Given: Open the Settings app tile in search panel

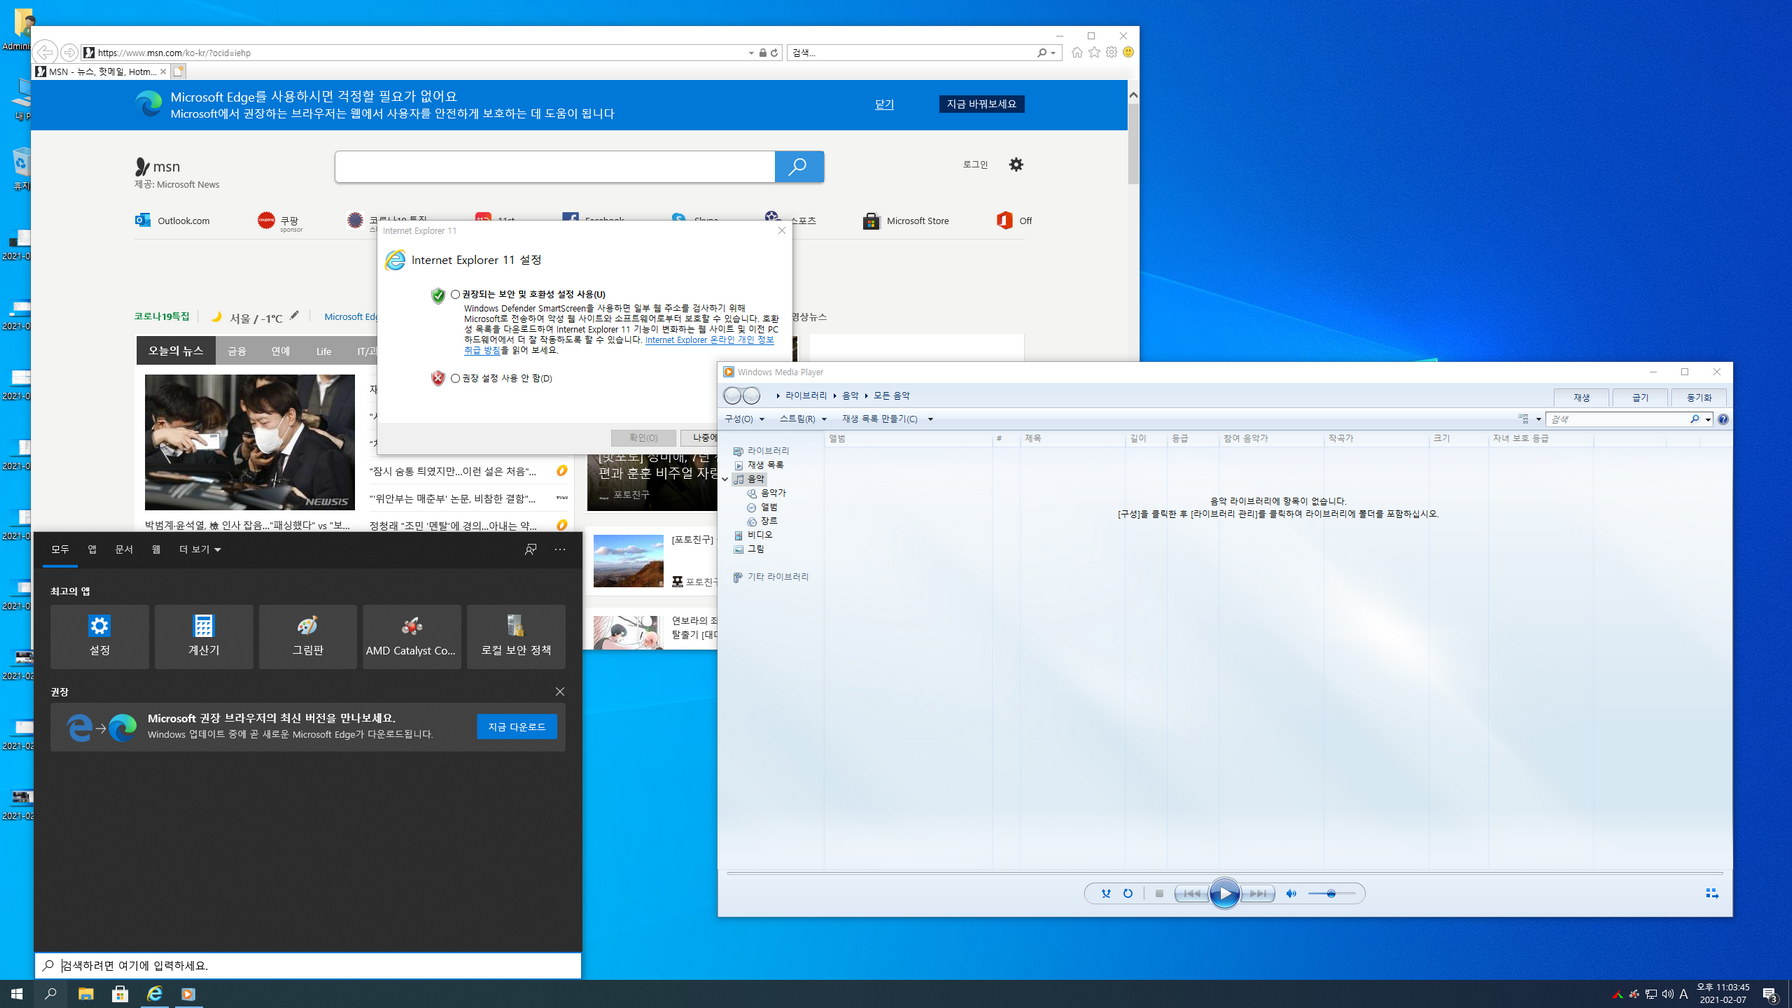Looking at the screenshot, I should click(x=99, y=636).
